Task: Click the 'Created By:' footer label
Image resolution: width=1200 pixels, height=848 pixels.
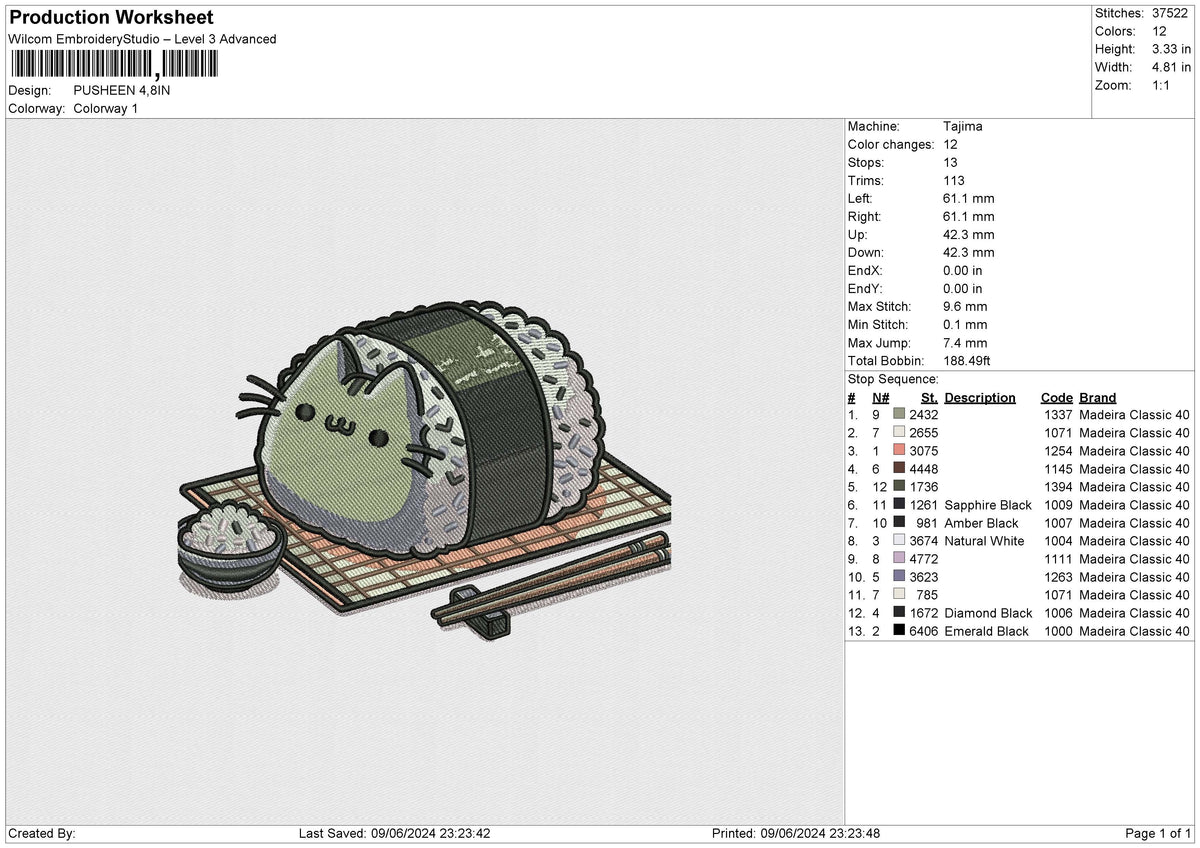Action: [42, 834]
